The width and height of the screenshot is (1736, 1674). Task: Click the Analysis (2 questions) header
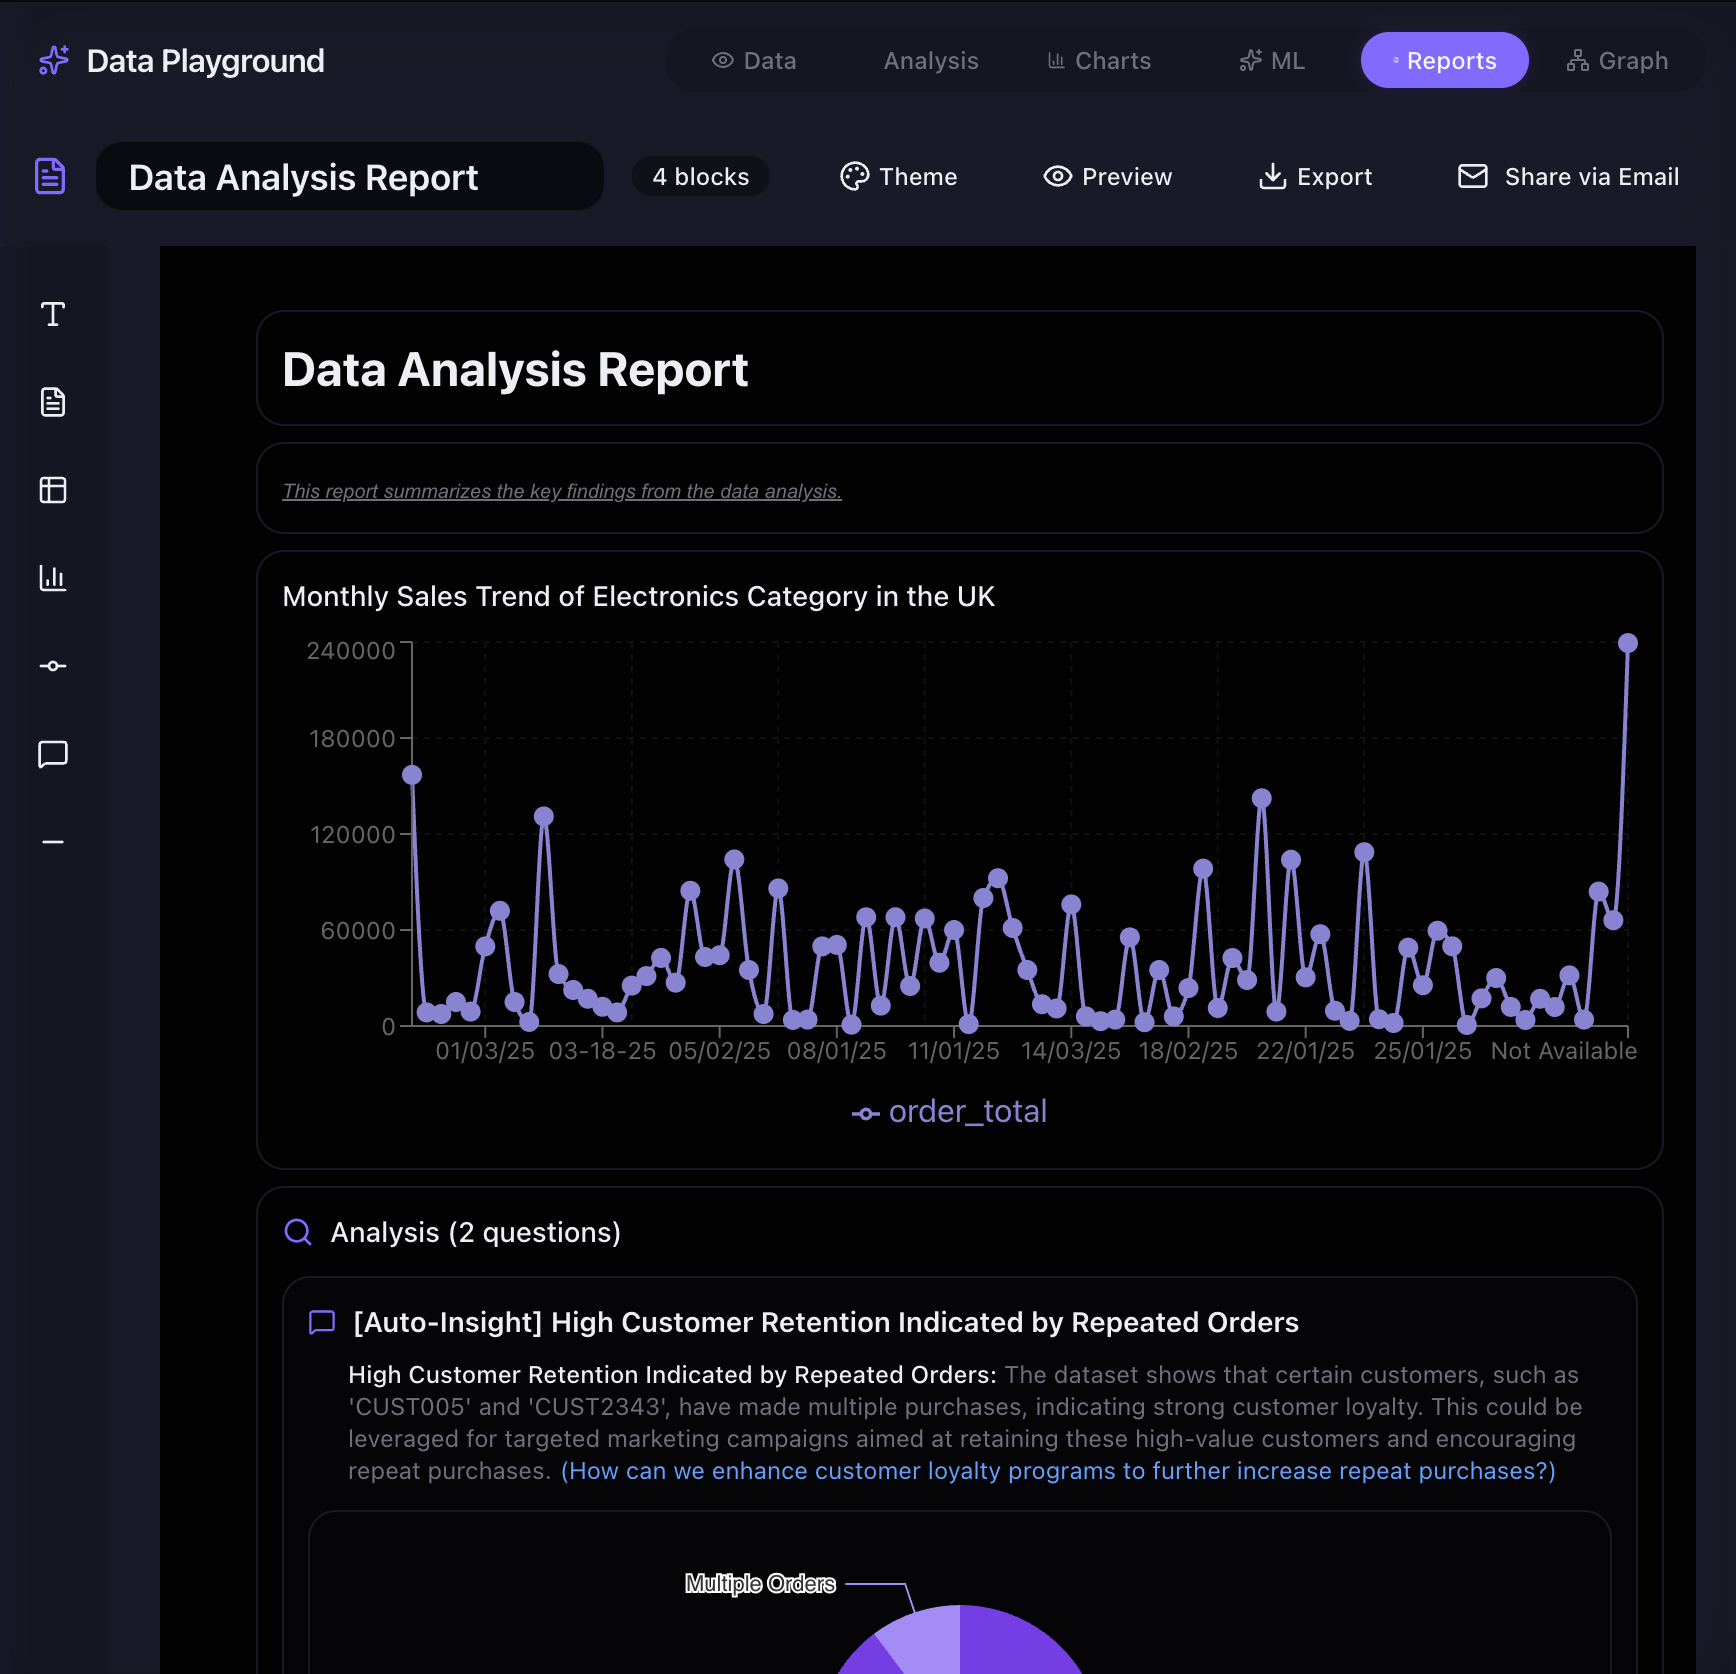[x=476, y=1232]
